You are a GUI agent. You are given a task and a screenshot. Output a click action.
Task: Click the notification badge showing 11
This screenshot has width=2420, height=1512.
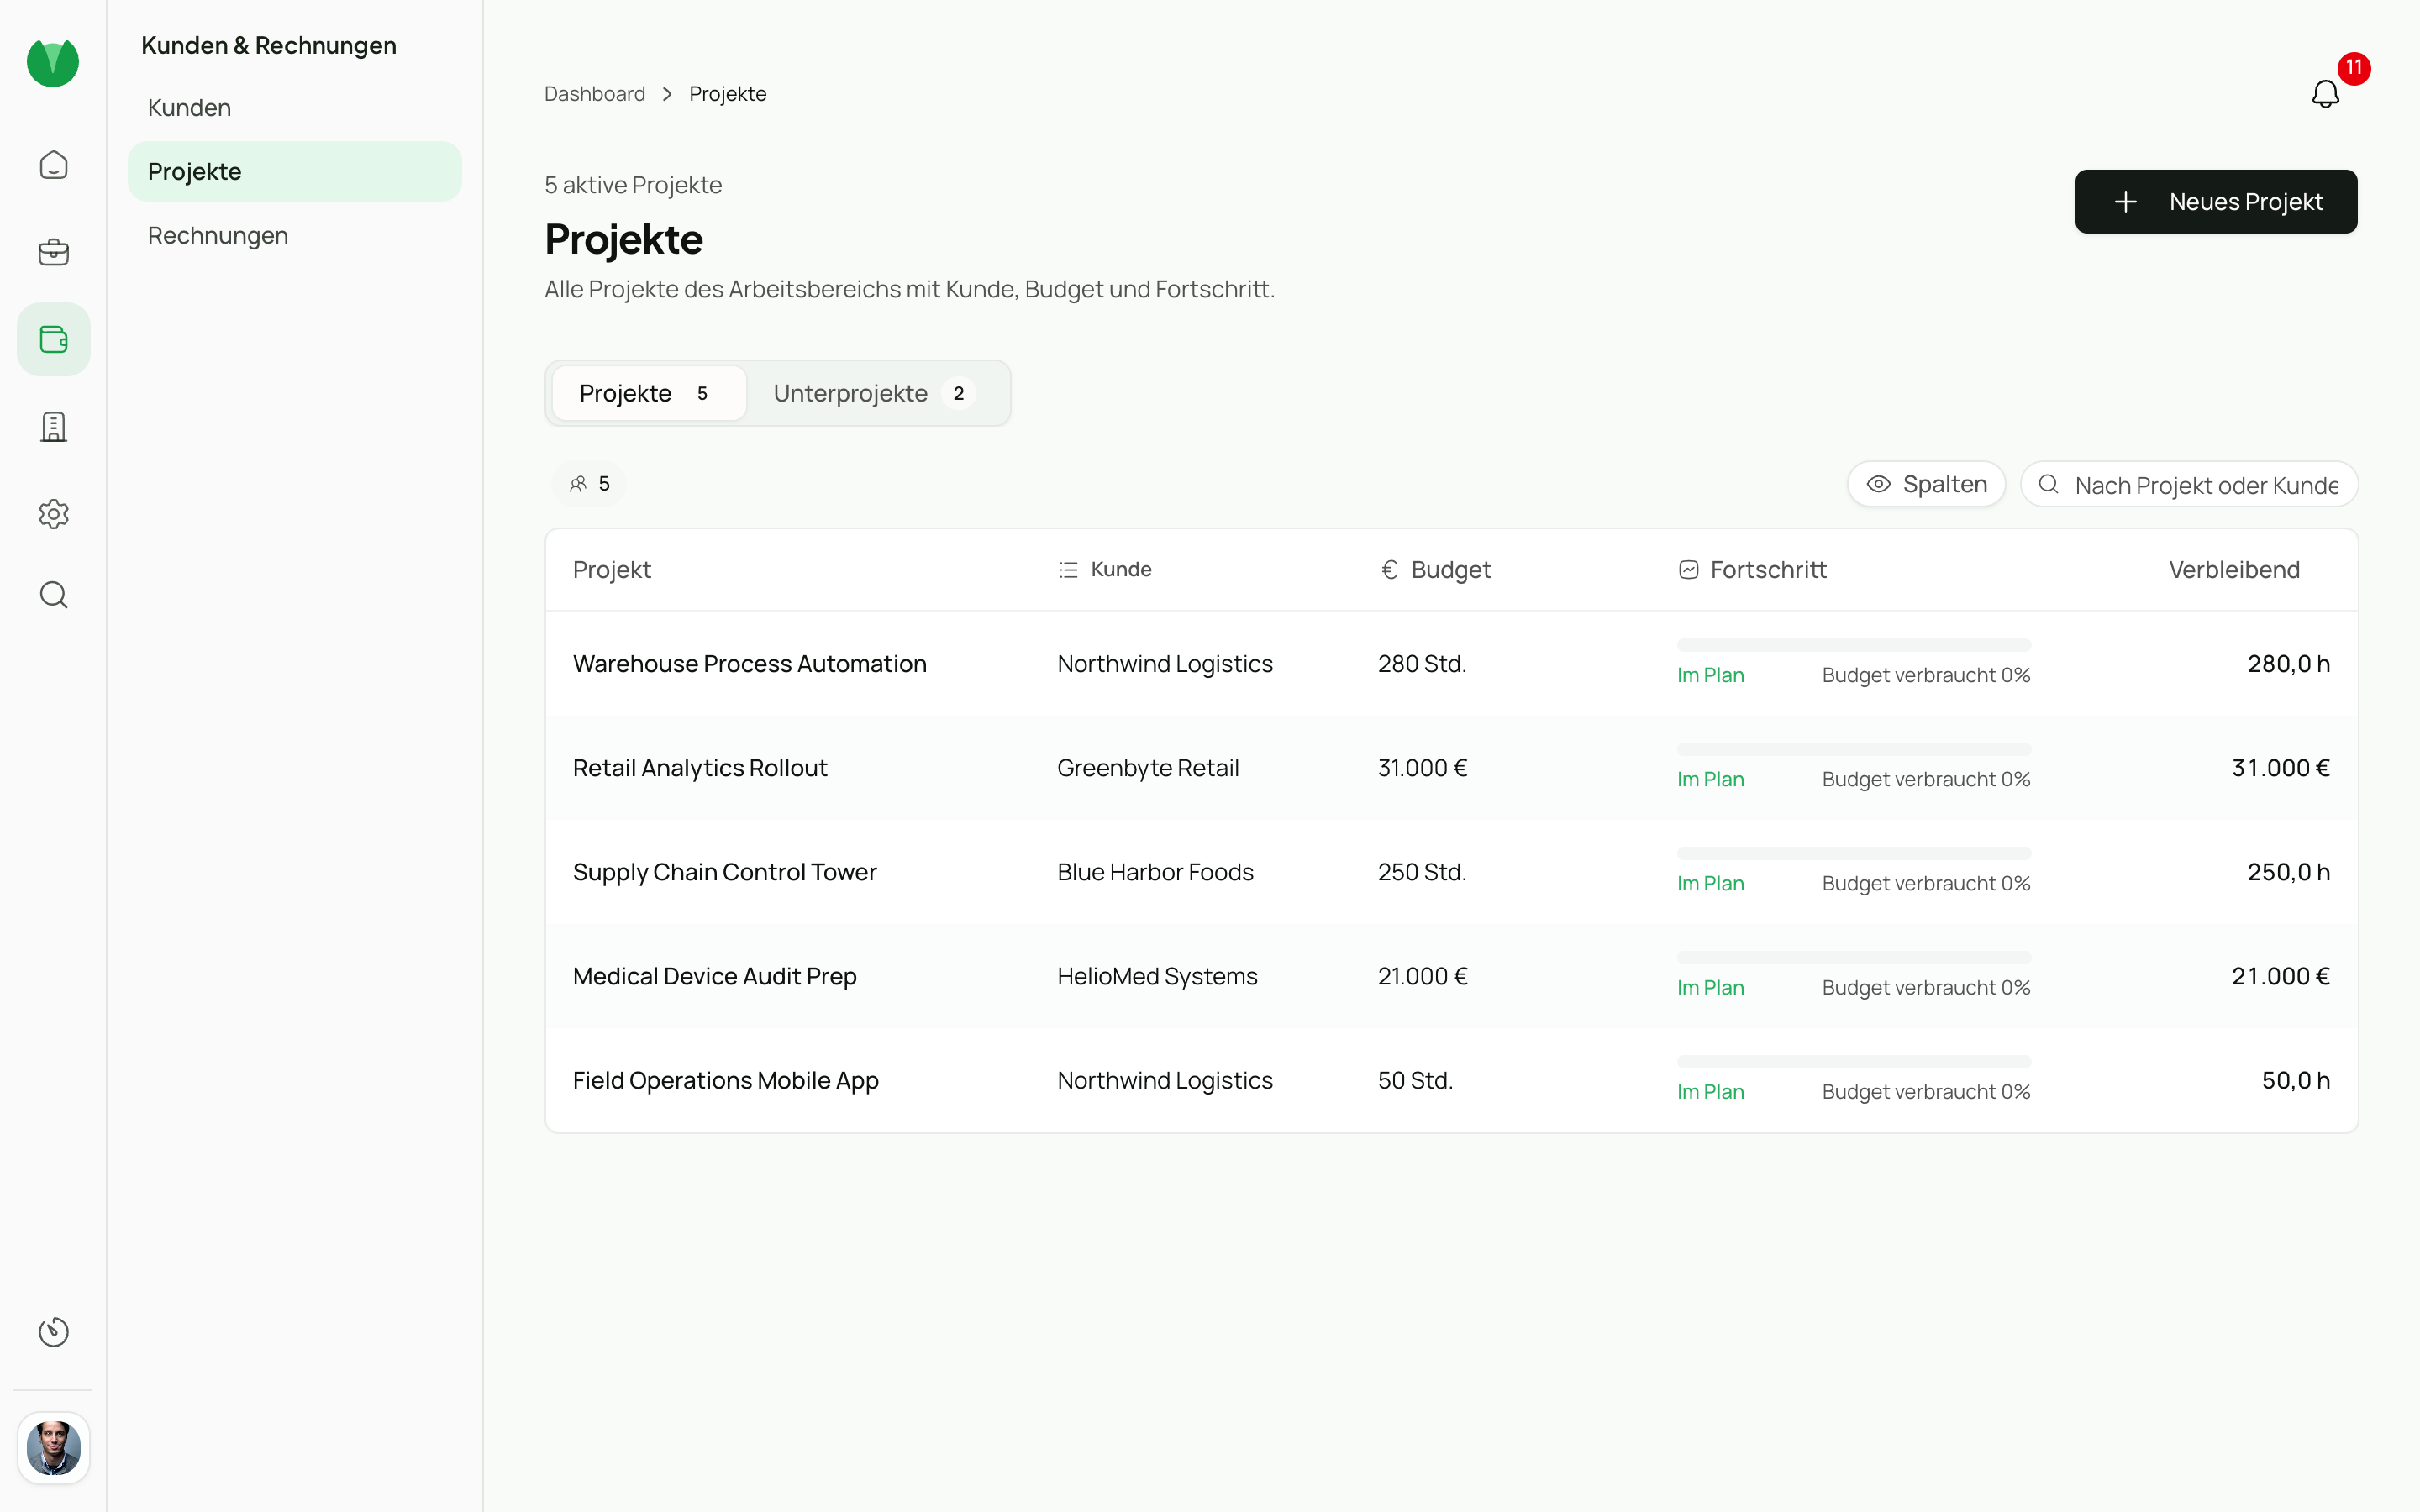2354,68
